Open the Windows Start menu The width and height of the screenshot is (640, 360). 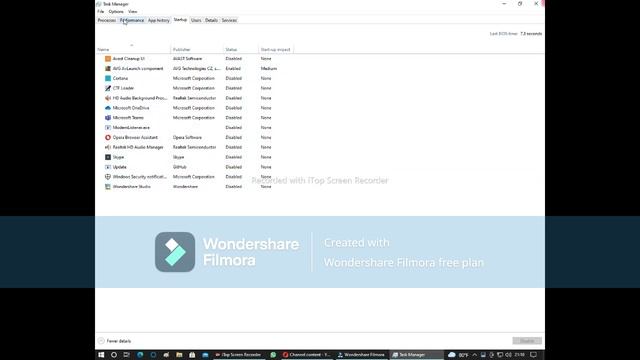pos(101,355)
